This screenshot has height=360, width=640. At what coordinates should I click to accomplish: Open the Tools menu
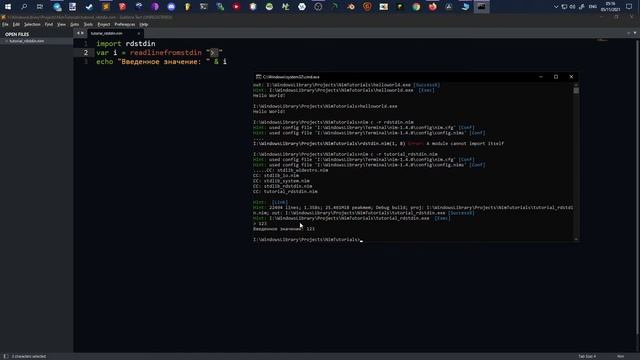click(x=88, y=24)
